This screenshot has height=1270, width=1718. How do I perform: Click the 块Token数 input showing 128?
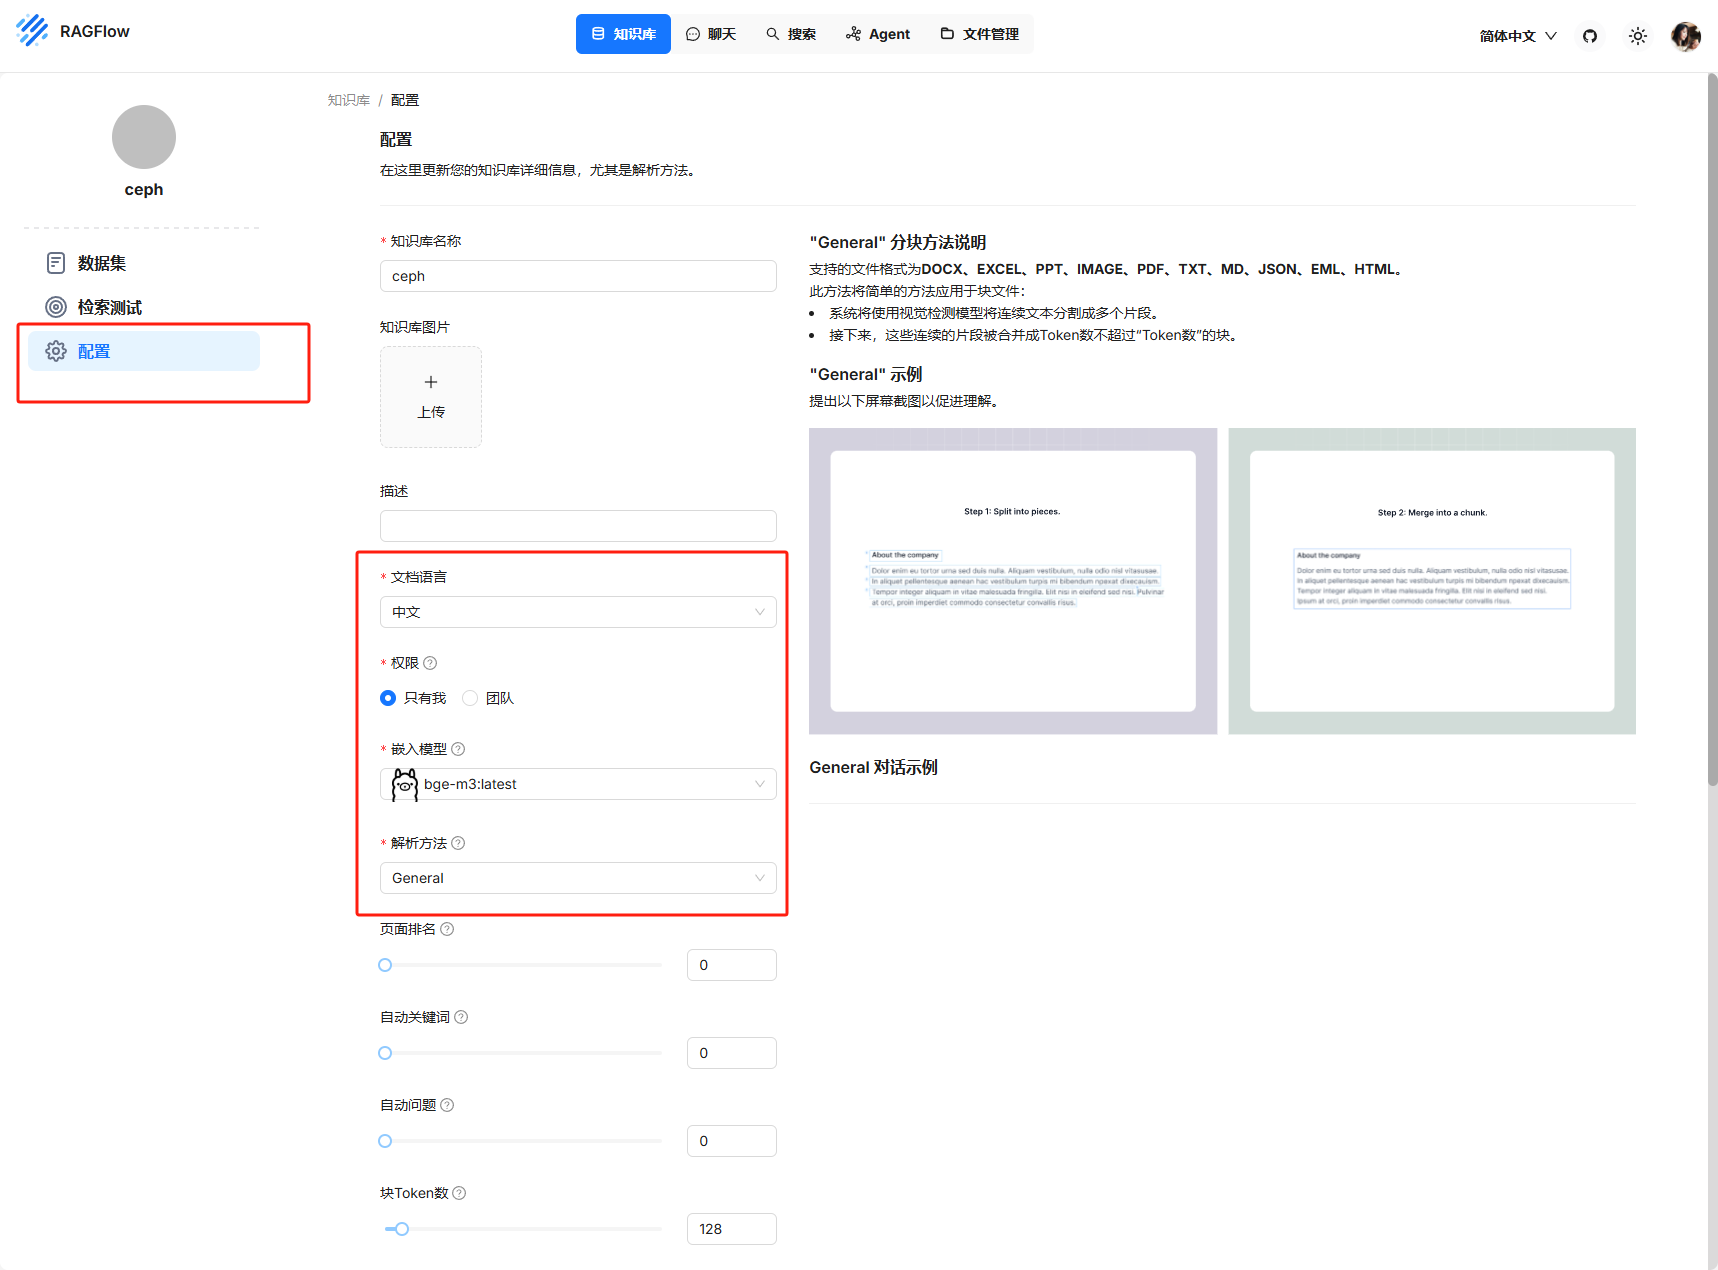(x=732, y=1229)
